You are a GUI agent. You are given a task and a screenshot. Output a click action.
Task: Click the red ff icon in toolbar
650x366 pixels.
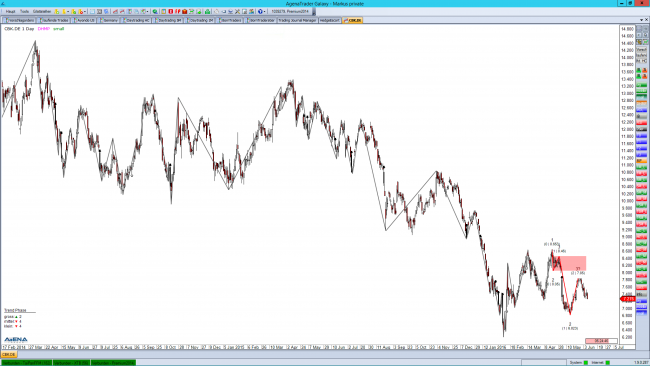coord(177,11)
